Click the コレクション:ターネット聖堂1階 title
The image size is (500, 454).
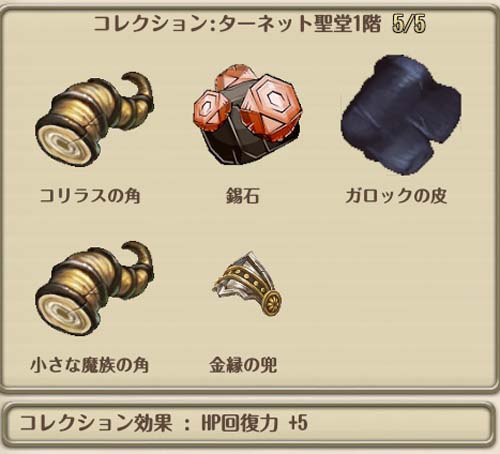click(237, 24)
